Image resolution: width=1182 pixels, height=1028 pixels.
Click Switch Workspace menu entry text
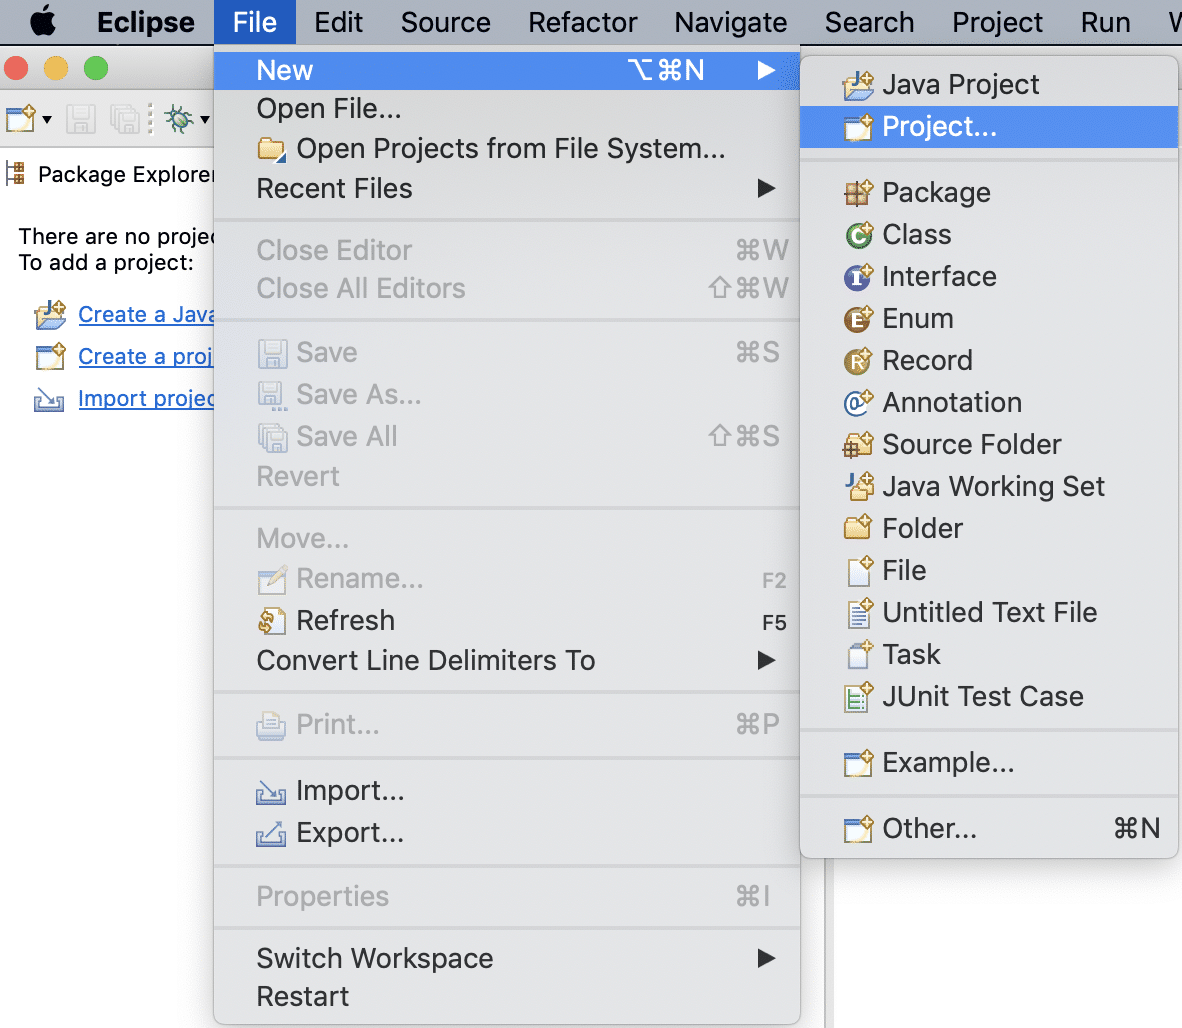375,959
